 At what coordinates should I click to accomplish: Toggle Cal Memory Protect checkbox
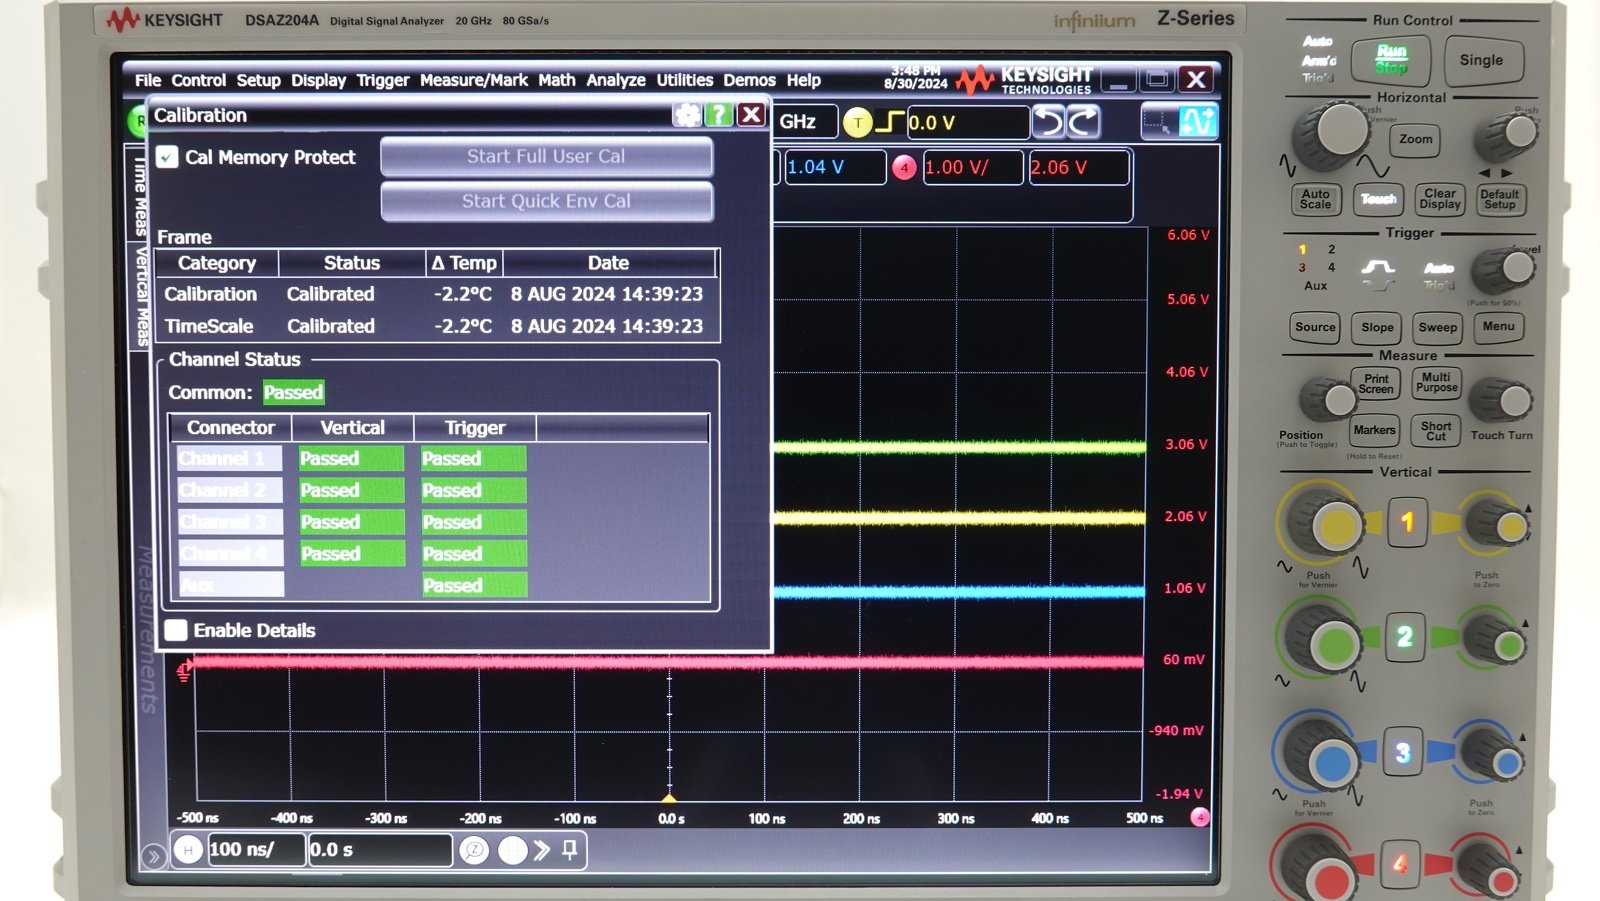point(168,157)
